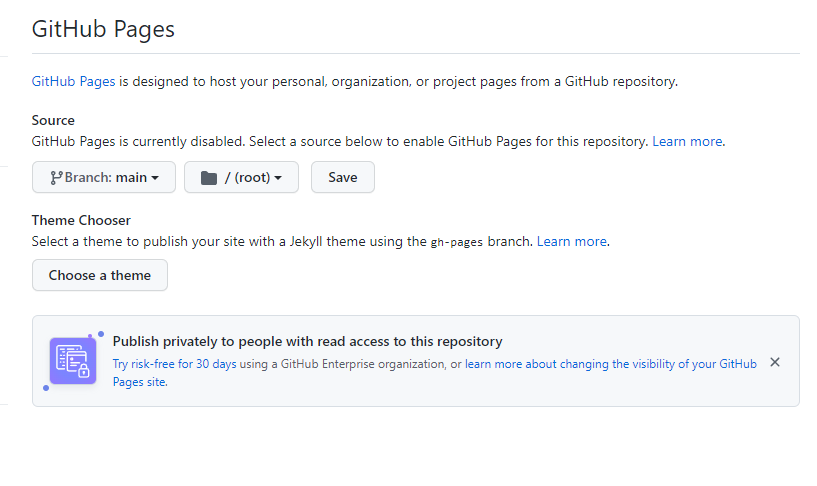The image size is (817, 486).
Task: Click the GitHub Pages section heading
Action: coord(103,29)
